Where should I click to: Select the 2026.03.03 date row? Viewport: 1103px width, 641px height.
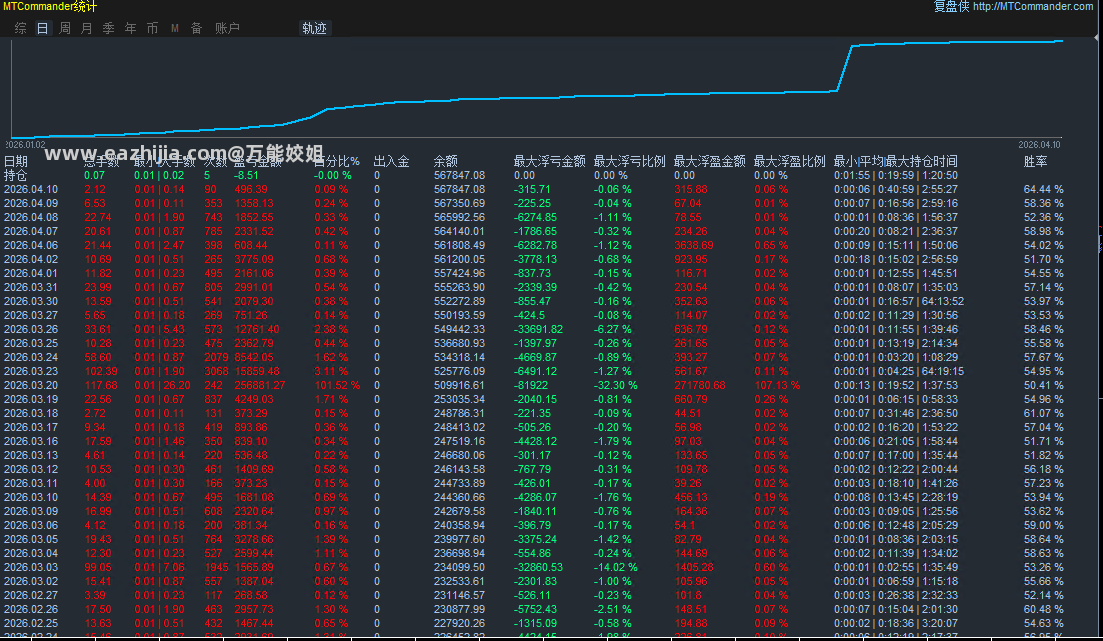tap(535, 567)
